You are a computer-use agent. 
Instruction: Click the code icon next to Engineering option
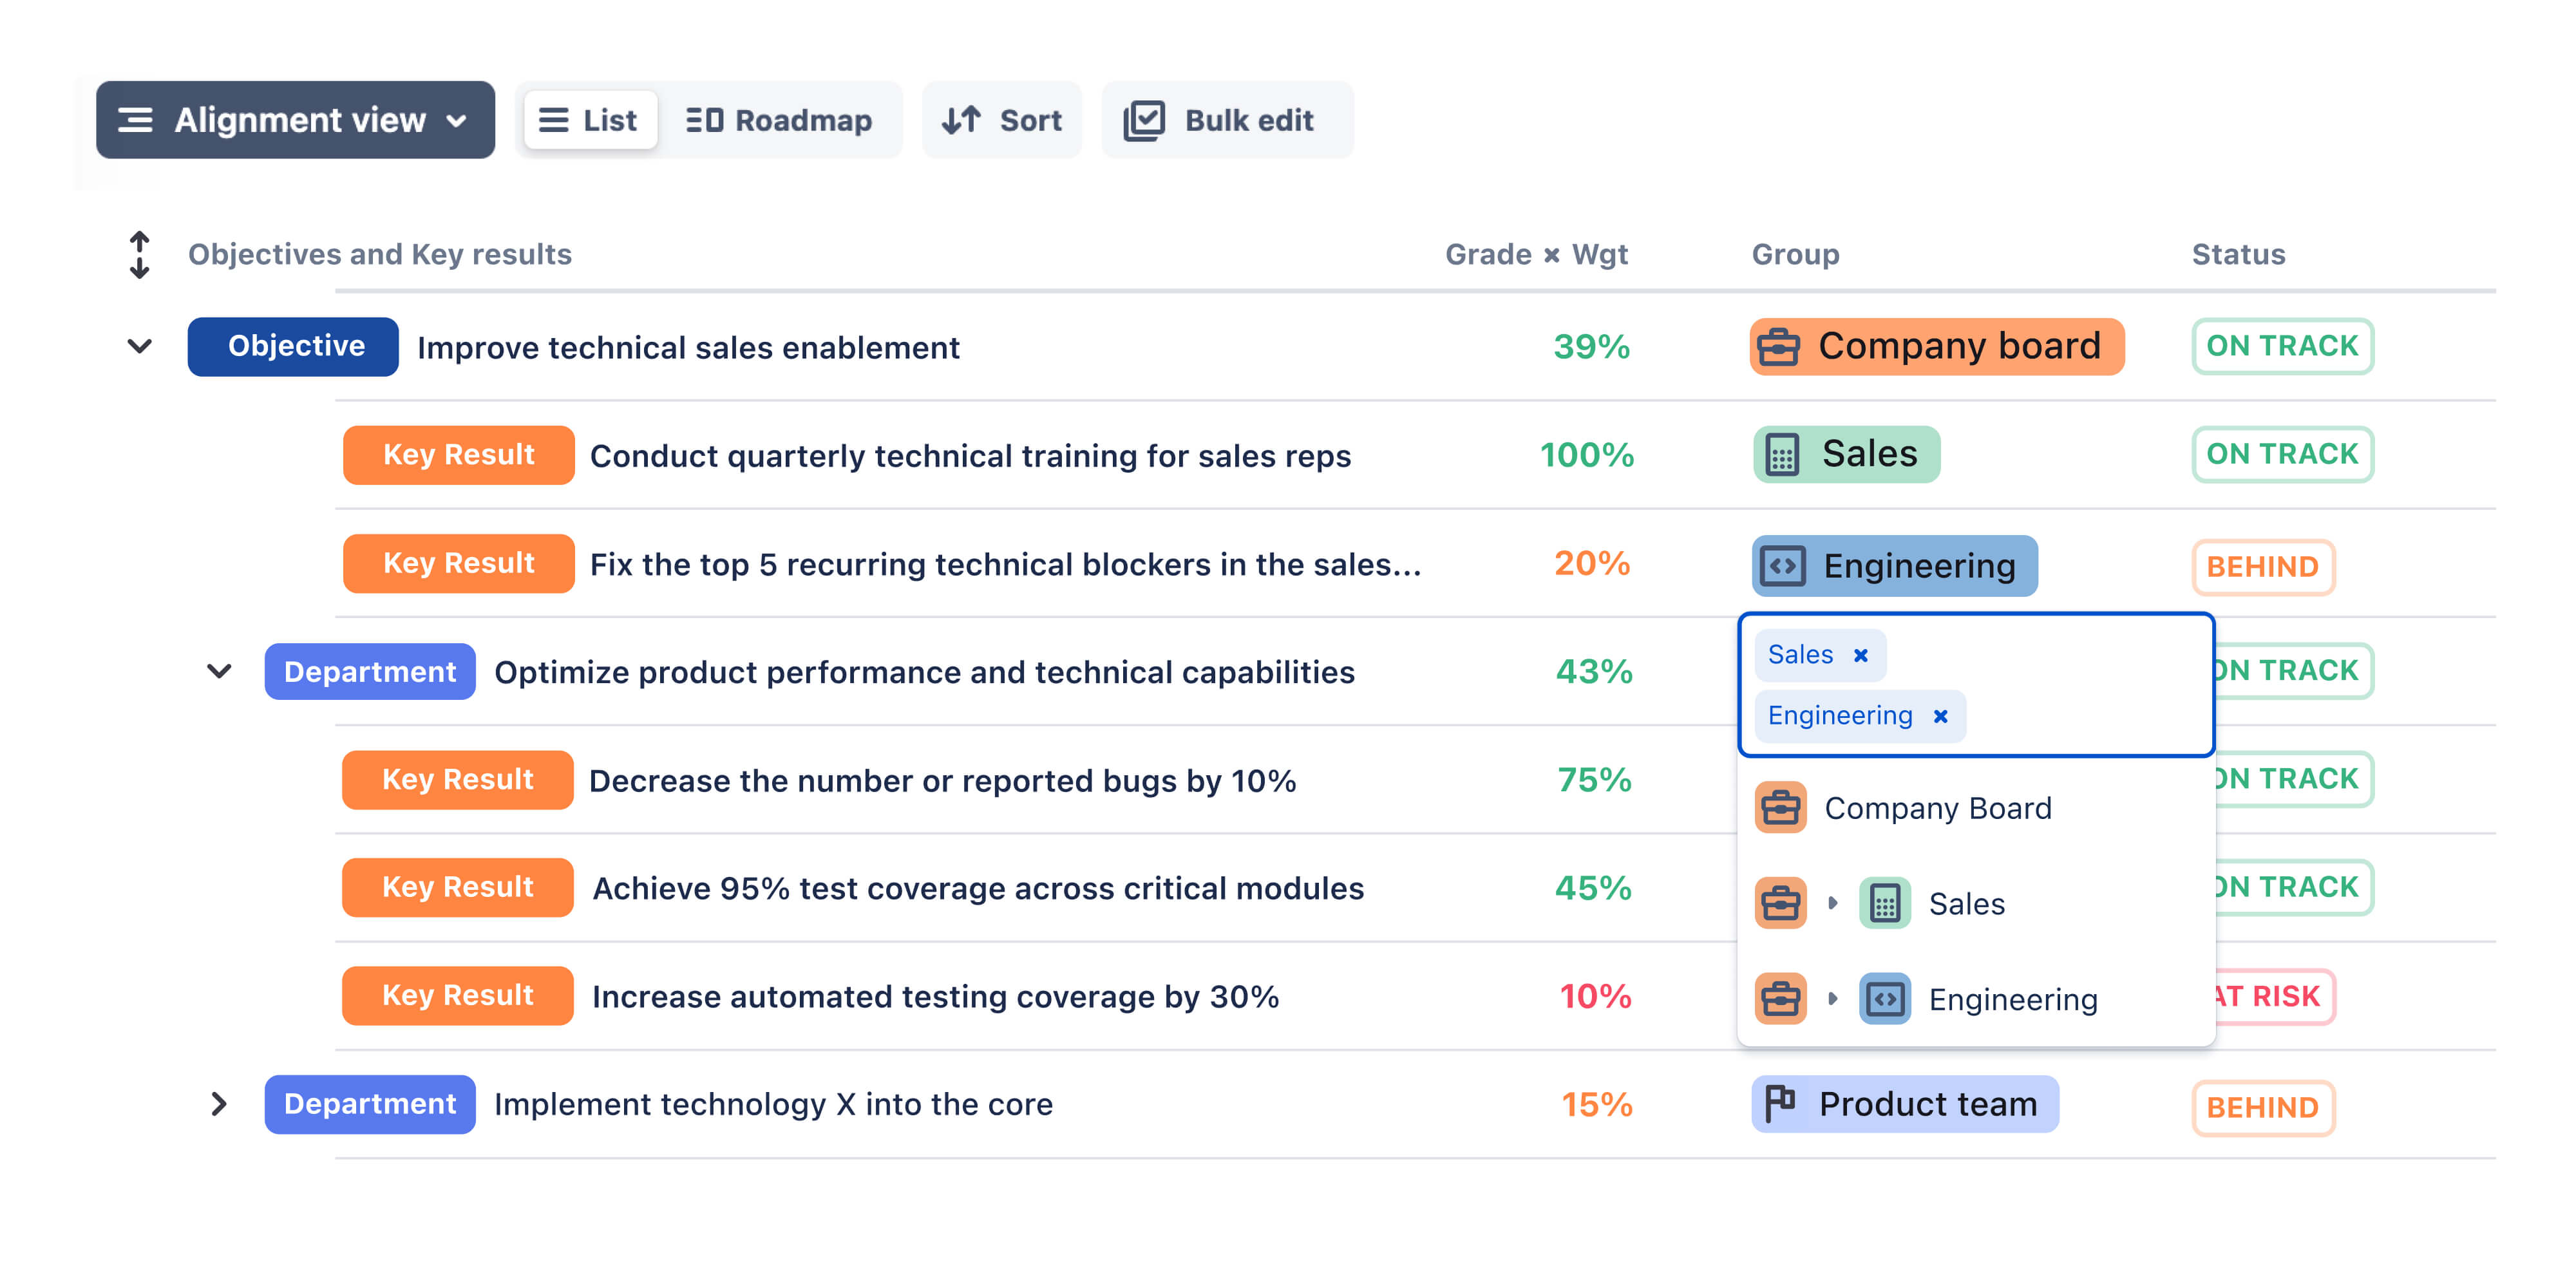tap(1884, 999)
